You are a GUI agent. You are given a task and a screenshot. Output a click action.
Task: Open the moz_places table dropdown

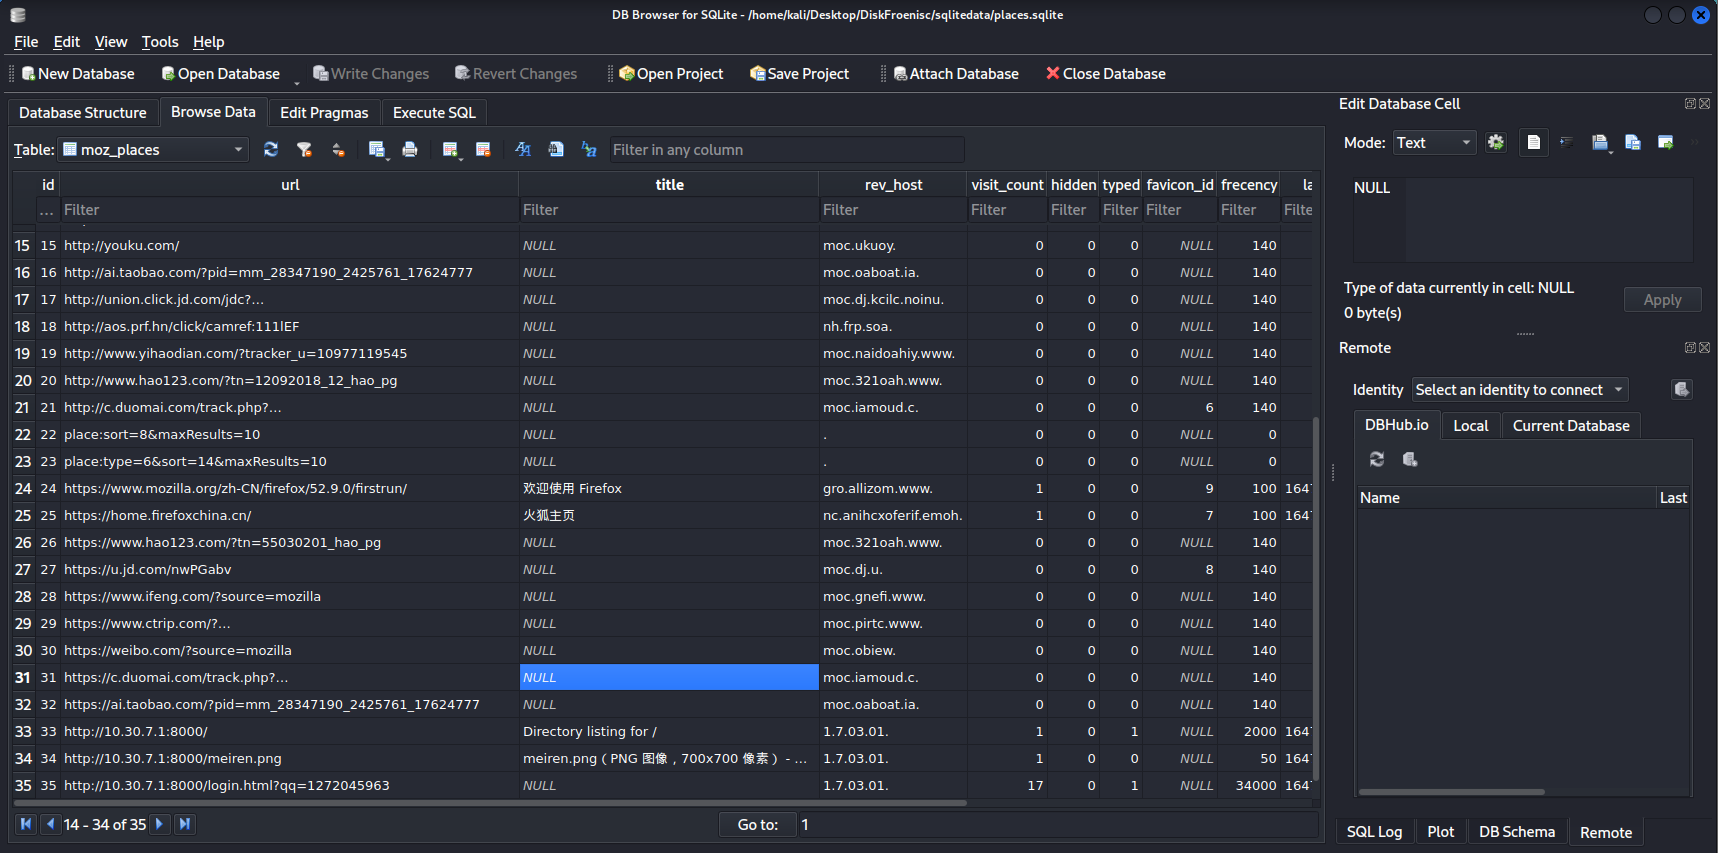pos(153,149)
